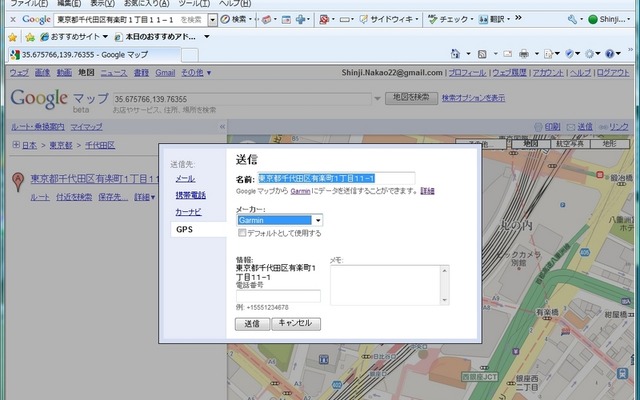Screen dimensions: 640x400
Task: Click the Google Toolbar search compass icon
Action: [x=225, y=19]
